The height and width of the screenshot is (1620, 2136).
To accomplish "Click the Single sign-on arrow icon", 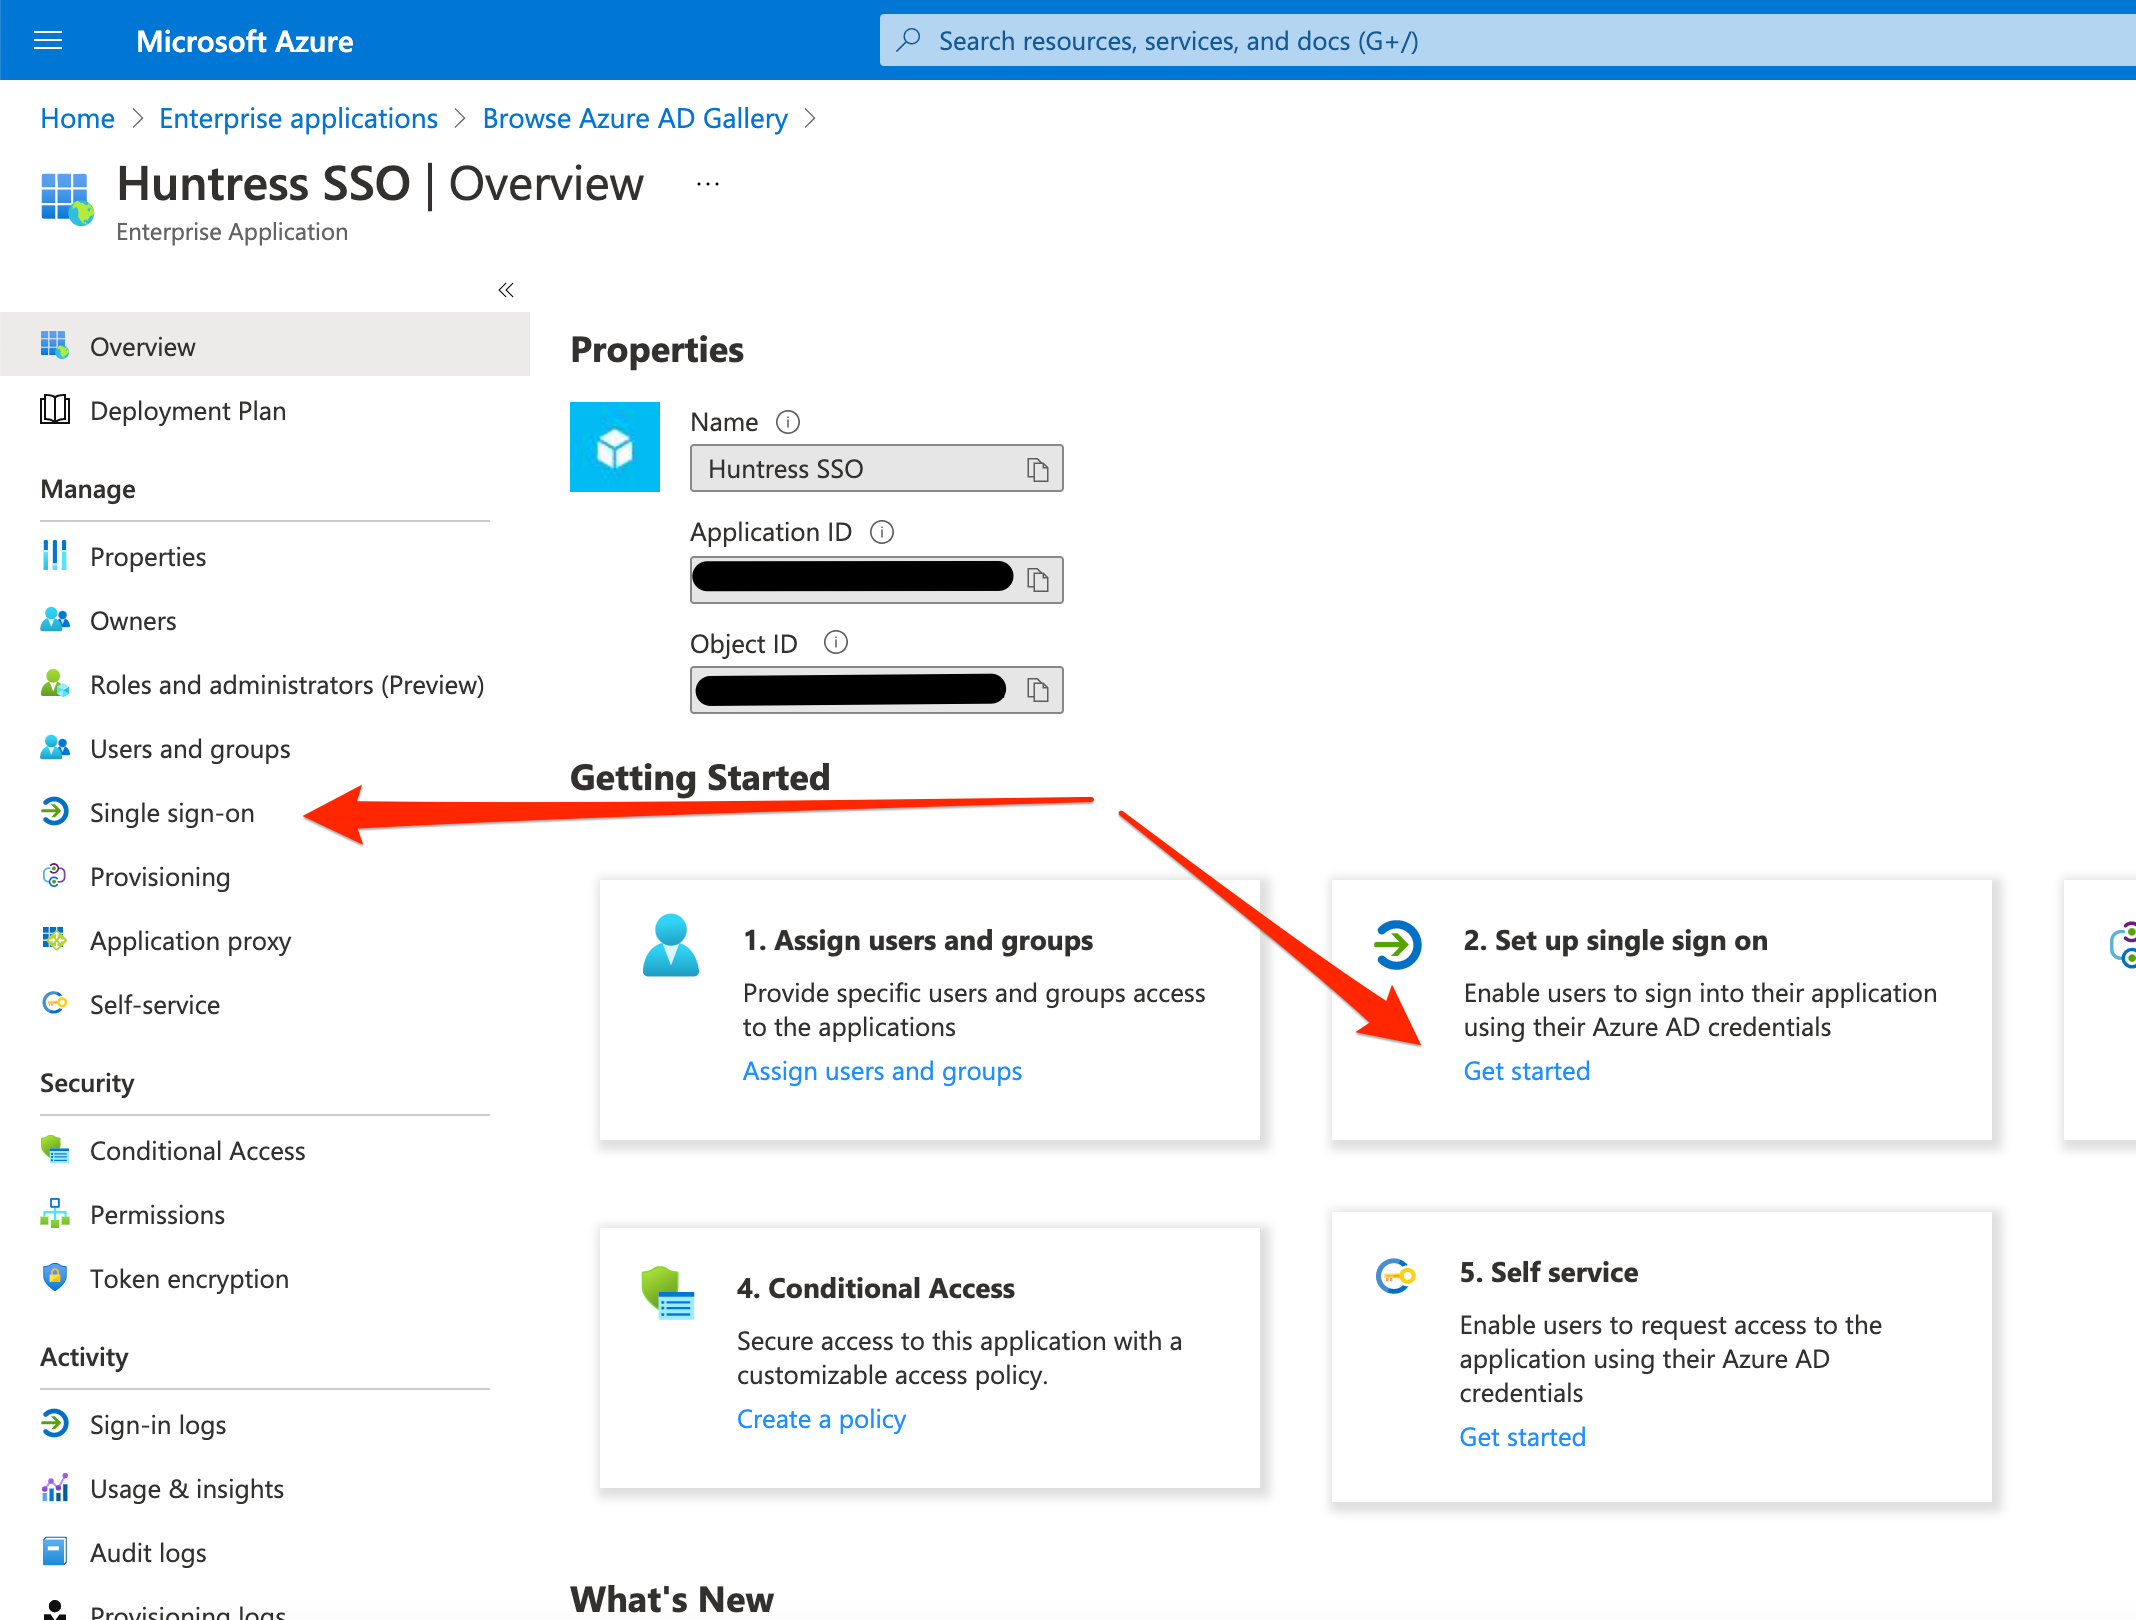I will point(55,812).
